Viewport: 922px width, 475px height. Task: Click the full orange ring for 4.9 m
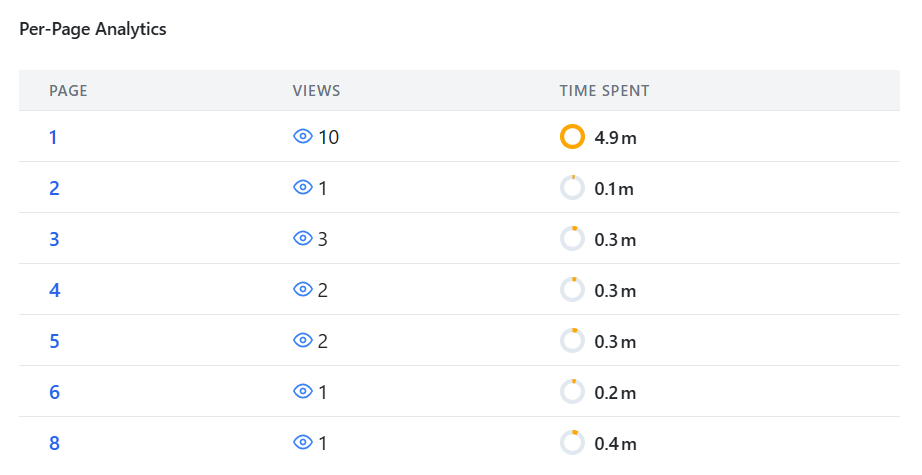pyautogui.click(x=572, y=137)
